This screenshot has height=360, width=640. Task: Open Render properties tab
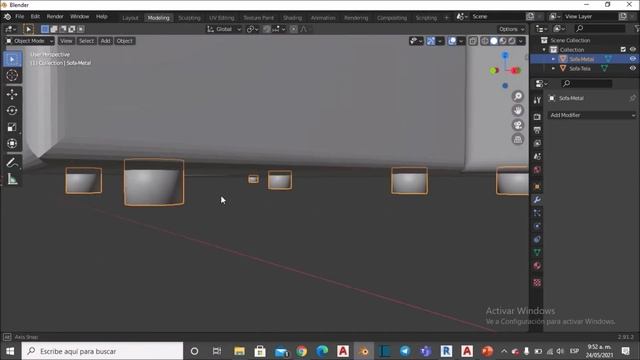(x=537, y=117)
